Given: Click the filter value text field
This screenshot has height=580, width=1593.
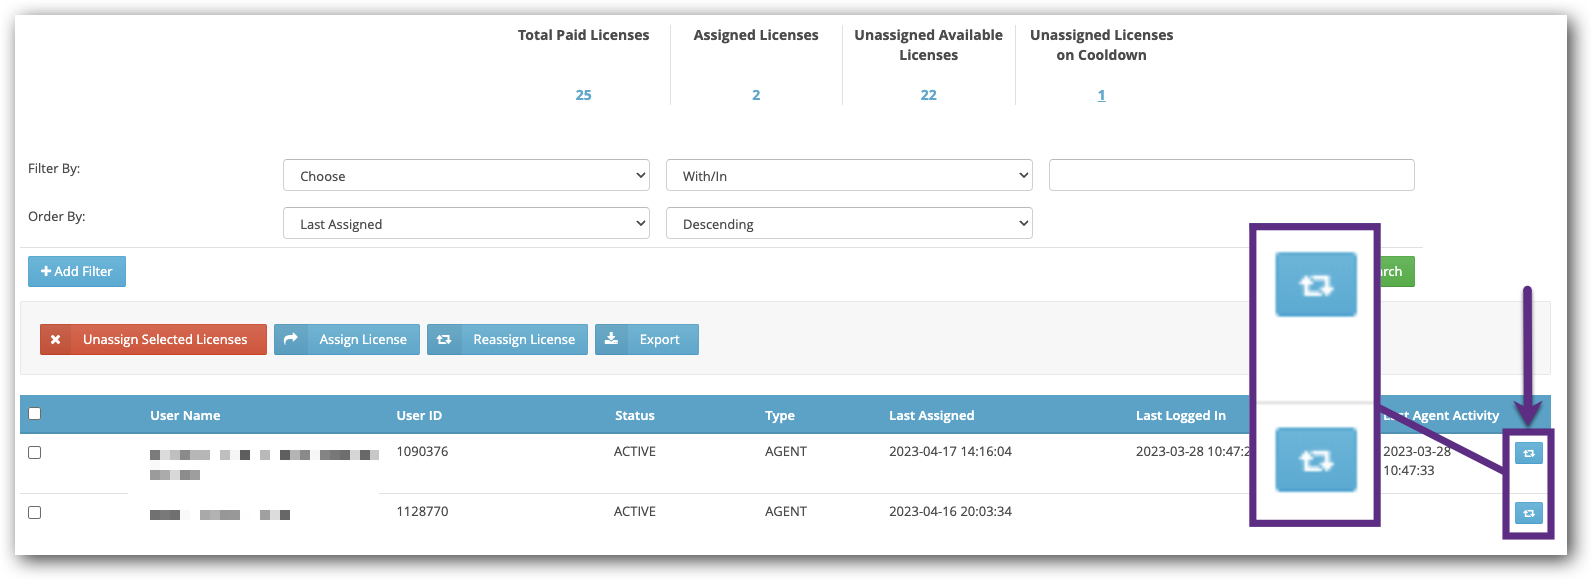Looking at the screenshot, I should coord(1231,175).
